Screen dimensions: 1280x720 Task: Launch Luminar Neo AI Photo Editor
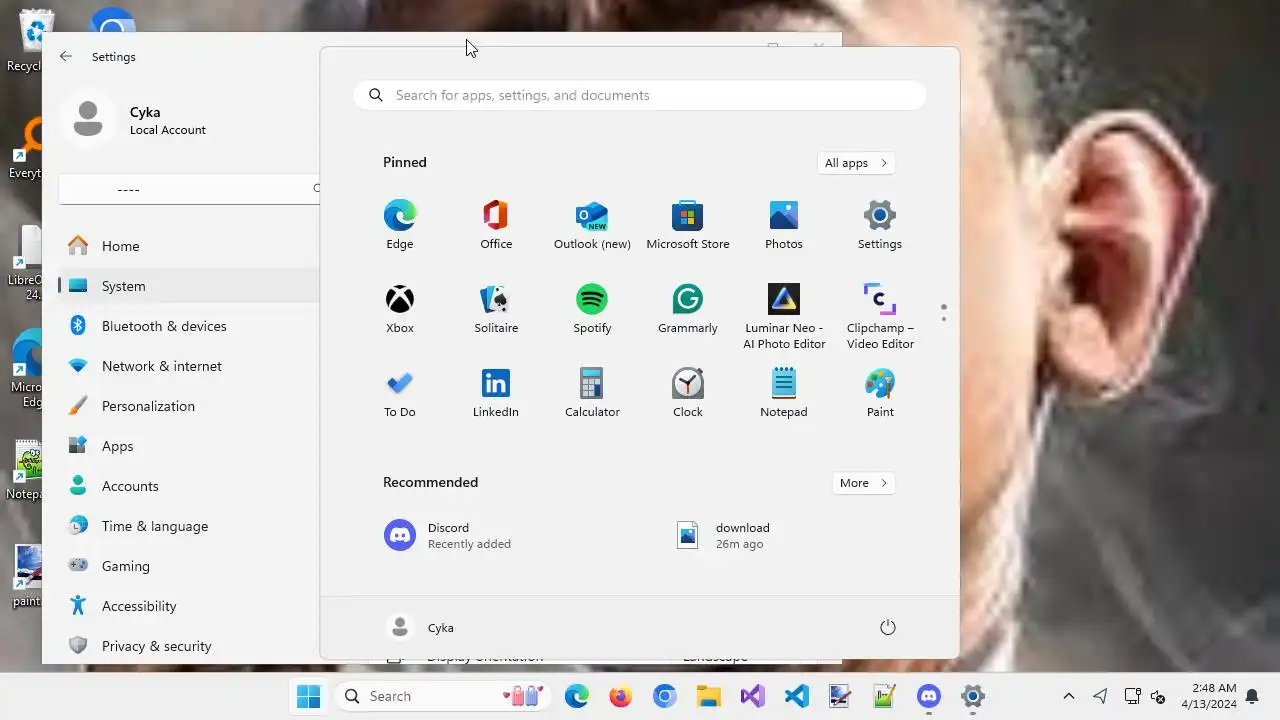click(x=784, y=316)
